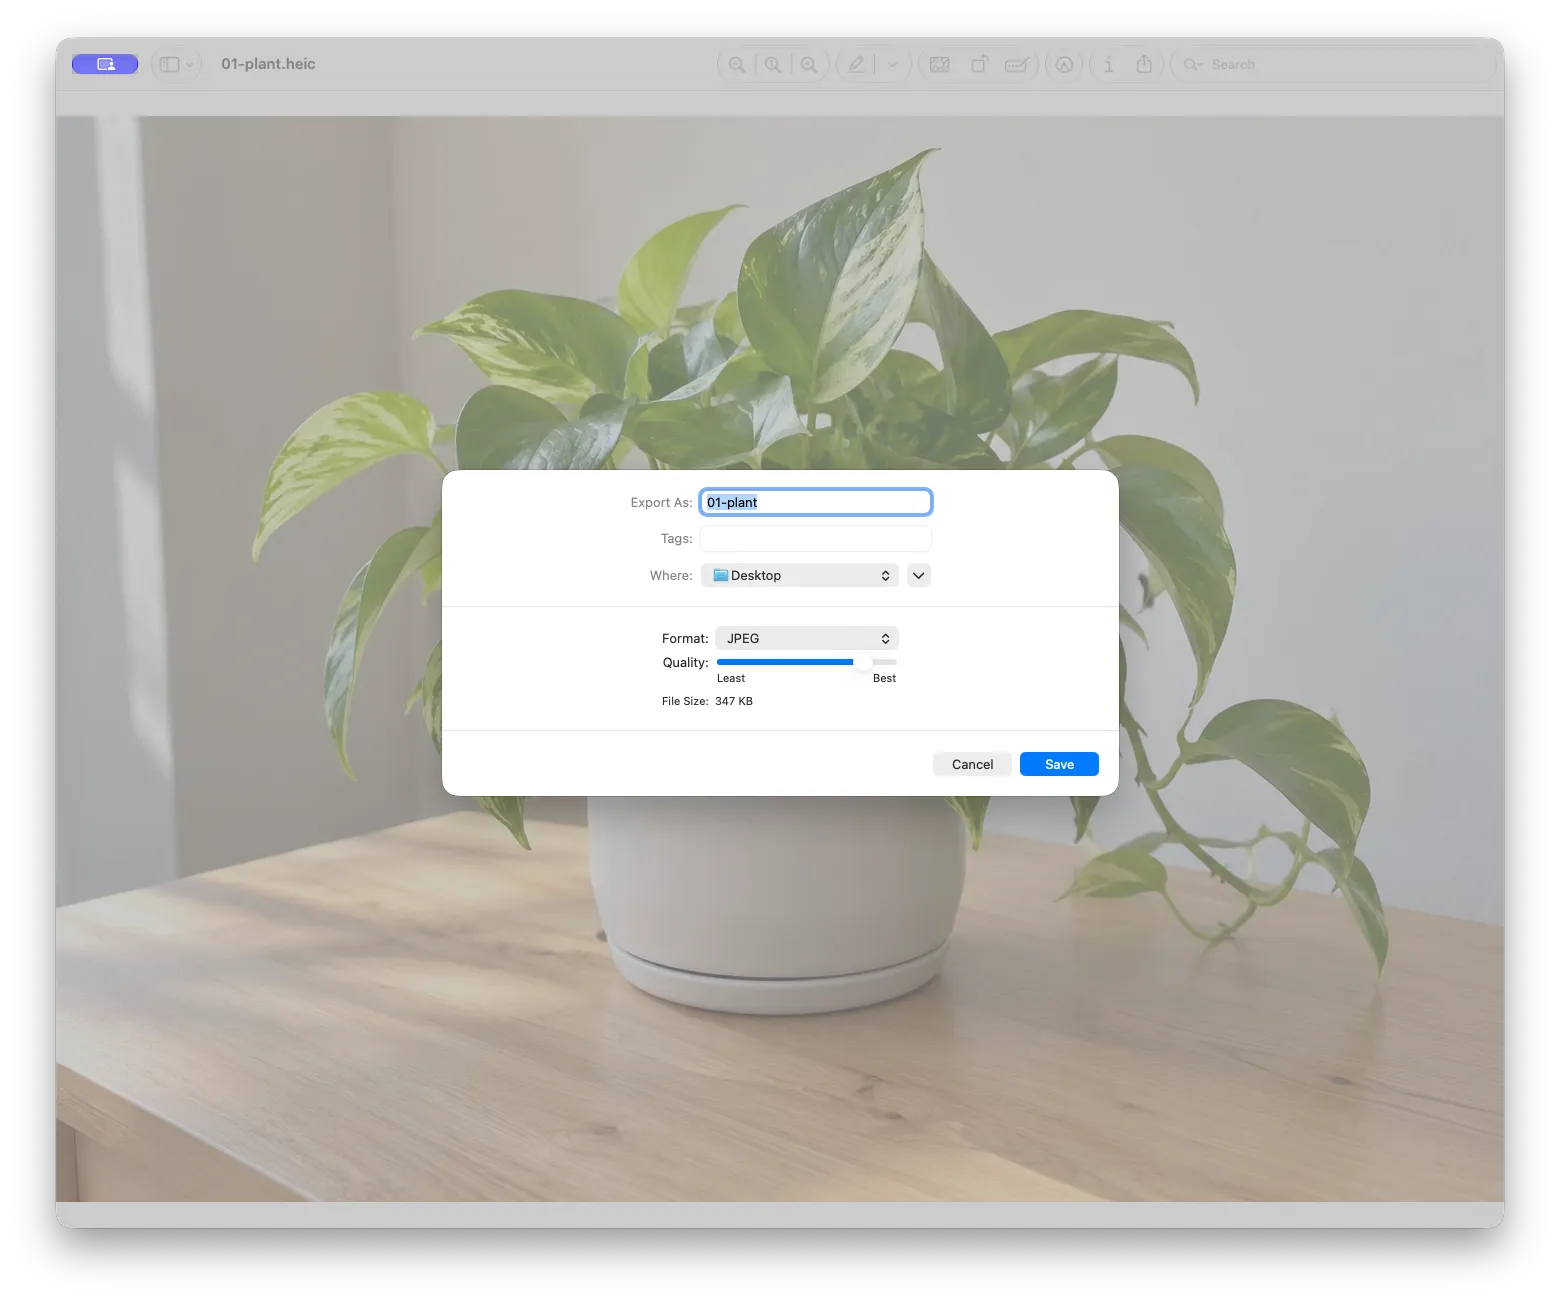Click the Quality slider knob
The width and height of the screenshot is (1560, 1302).
tap(862, 662)
